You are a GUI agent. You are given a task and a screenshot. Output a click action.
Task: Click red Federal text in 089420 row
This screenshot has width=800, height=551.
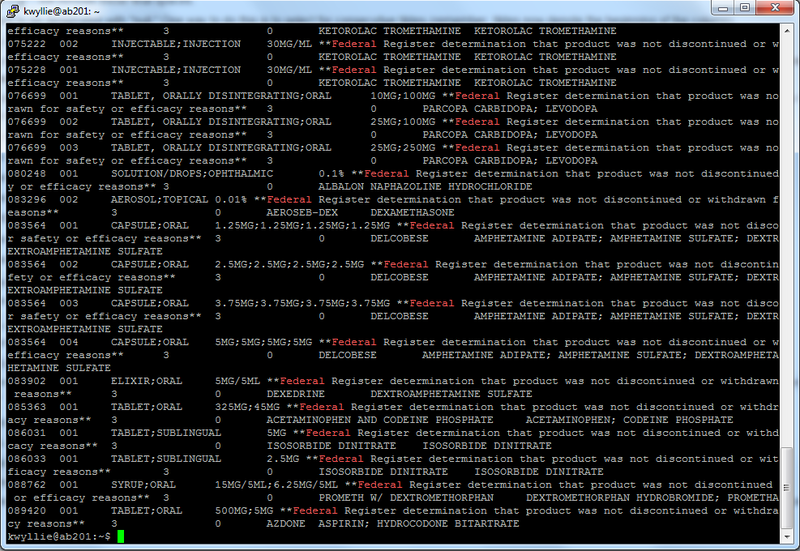click(x=315, y=511)
